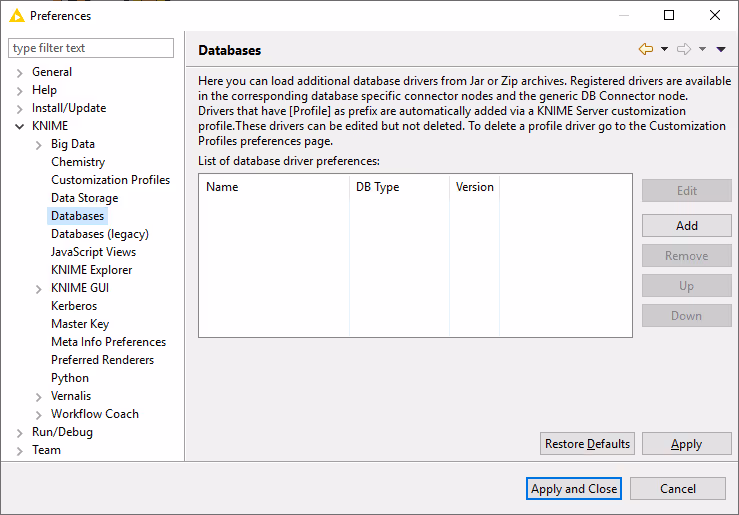Open the Kerberos preferences page
This screenshot has width=739, height=515.
(74, 306)
